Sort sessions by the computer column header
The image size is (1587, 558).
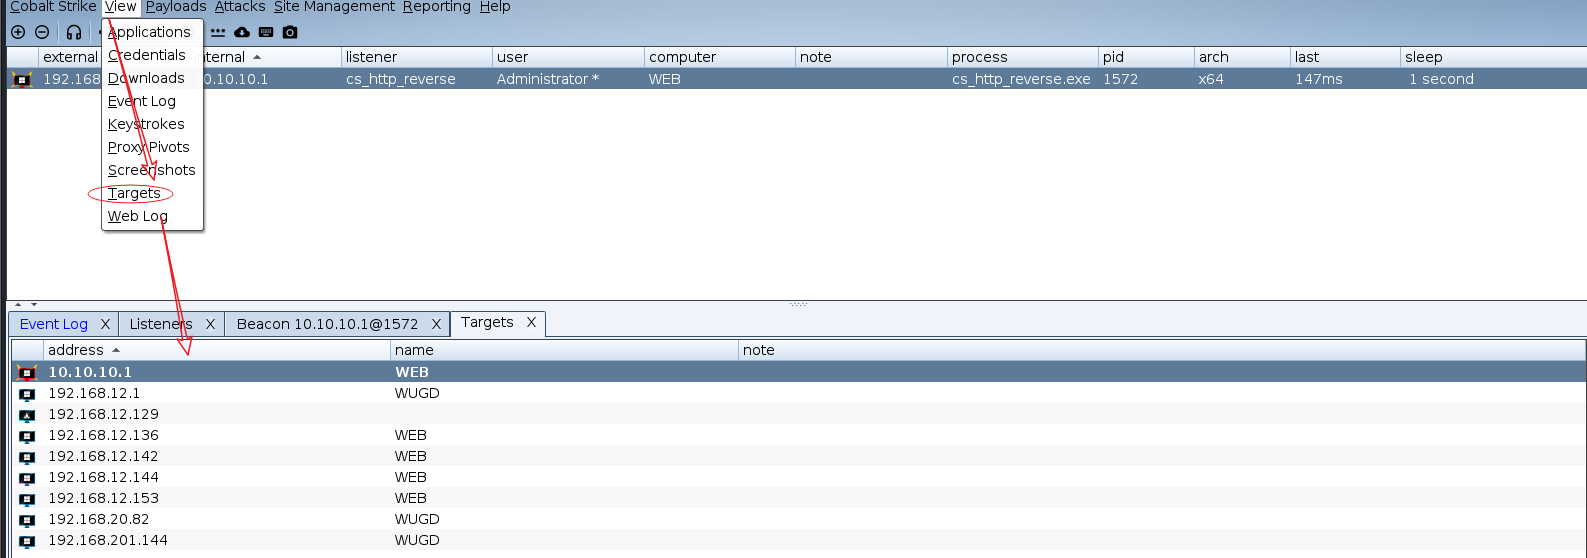tap(720, 57)
